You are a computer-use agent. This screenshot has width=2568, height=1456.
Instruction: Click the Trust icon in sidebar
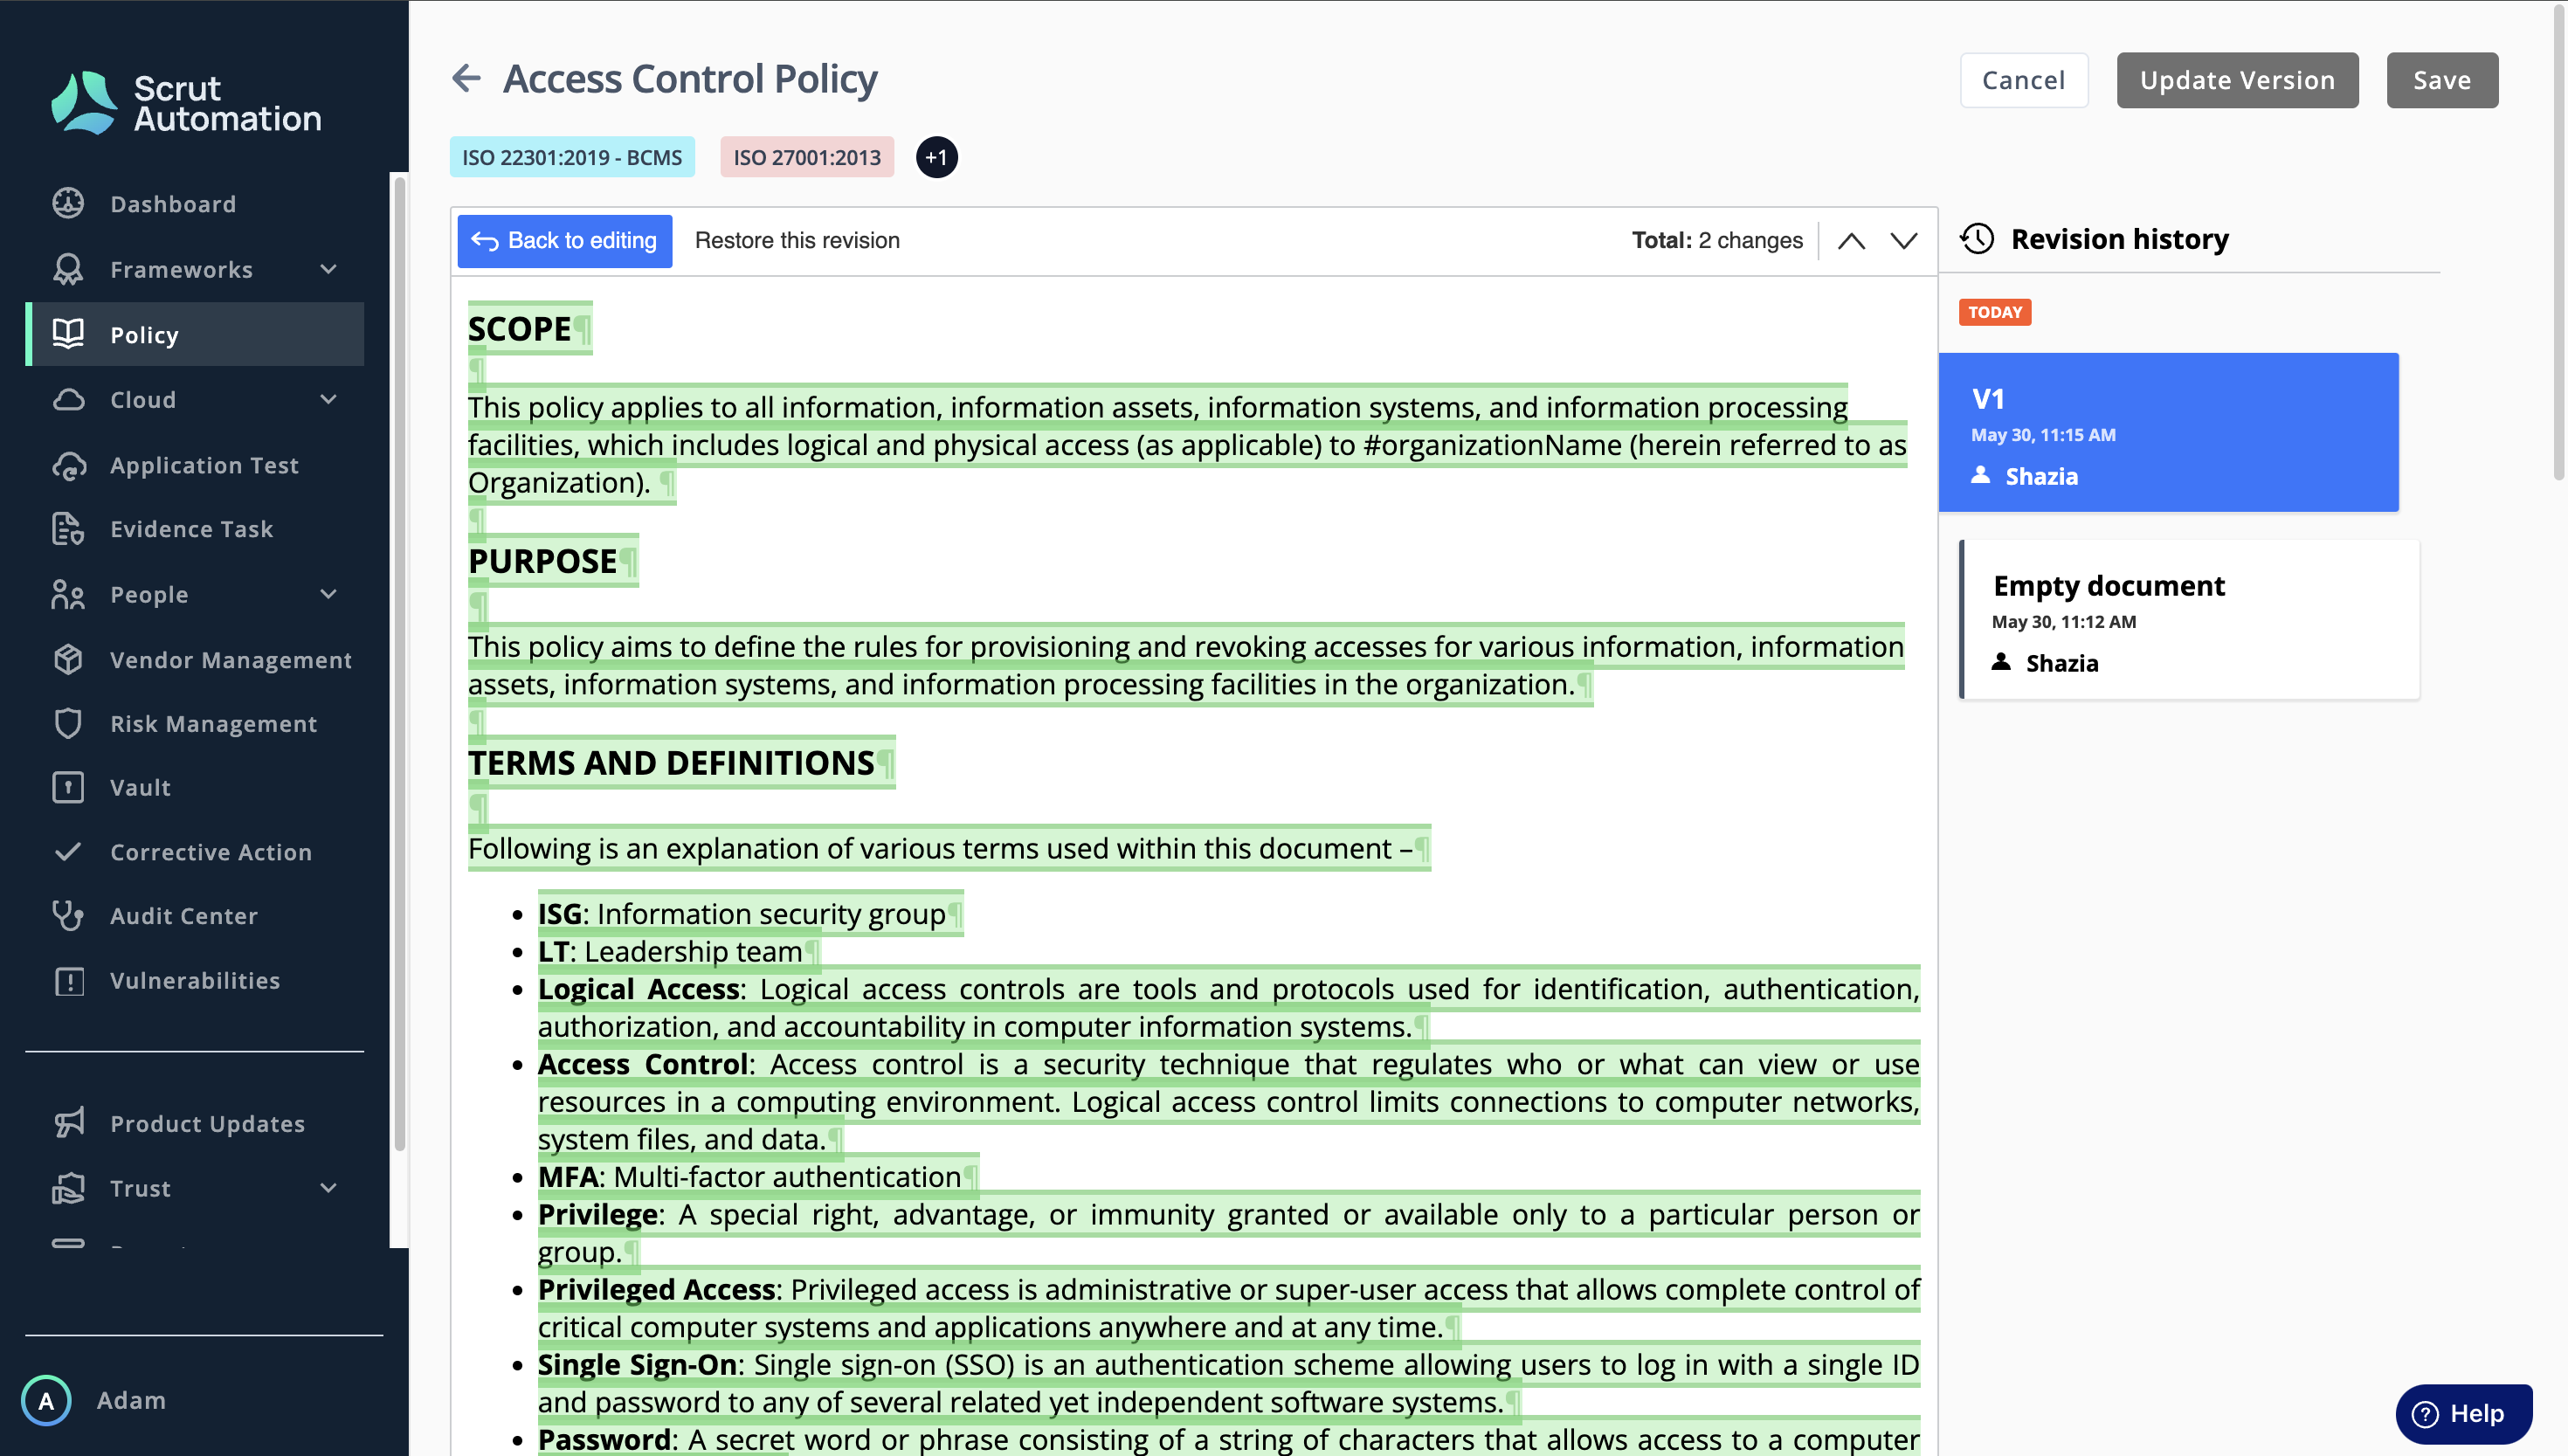tap(68, 1188)
